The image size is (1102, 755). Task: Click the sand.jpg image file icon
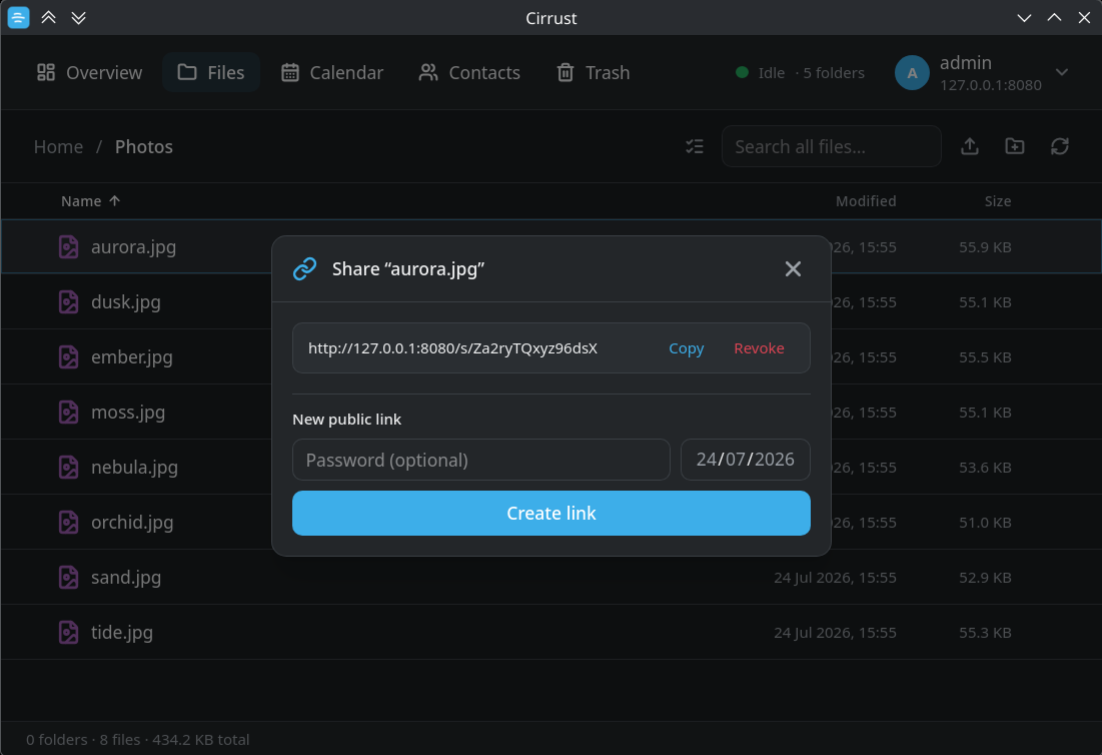68,577
